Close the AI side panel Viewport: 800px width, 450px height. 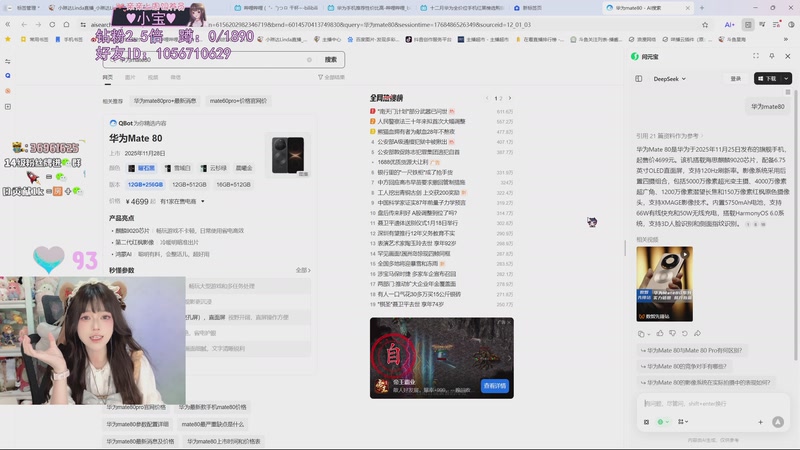[788, 56]
